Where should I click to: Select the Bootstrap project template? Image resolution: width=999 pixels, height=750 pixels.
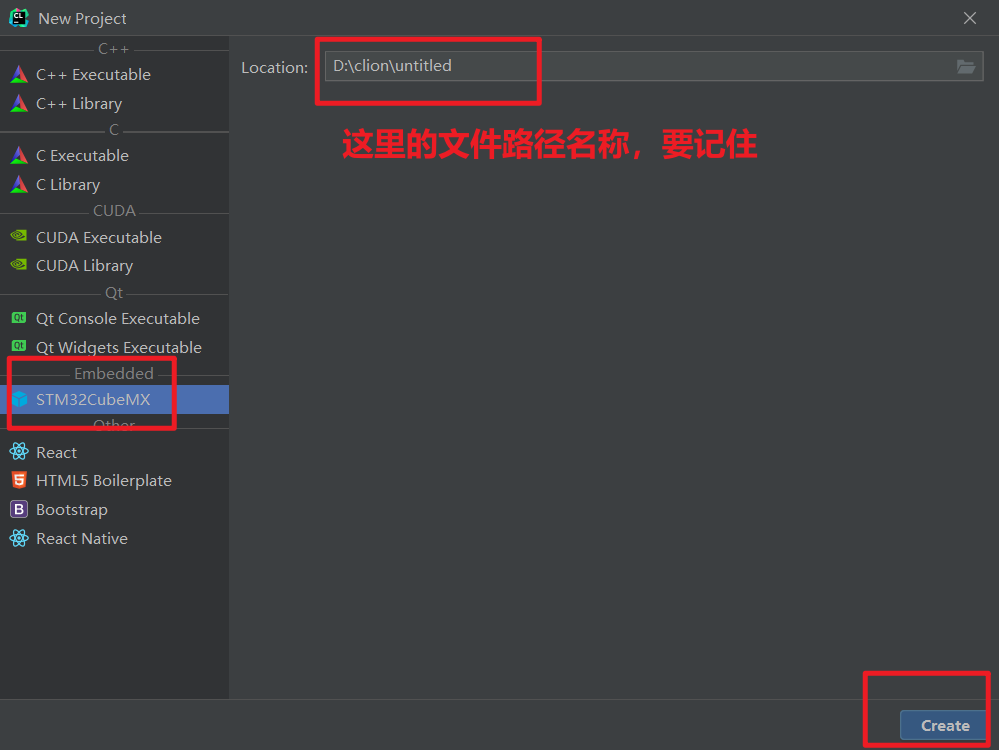(70, 509)
